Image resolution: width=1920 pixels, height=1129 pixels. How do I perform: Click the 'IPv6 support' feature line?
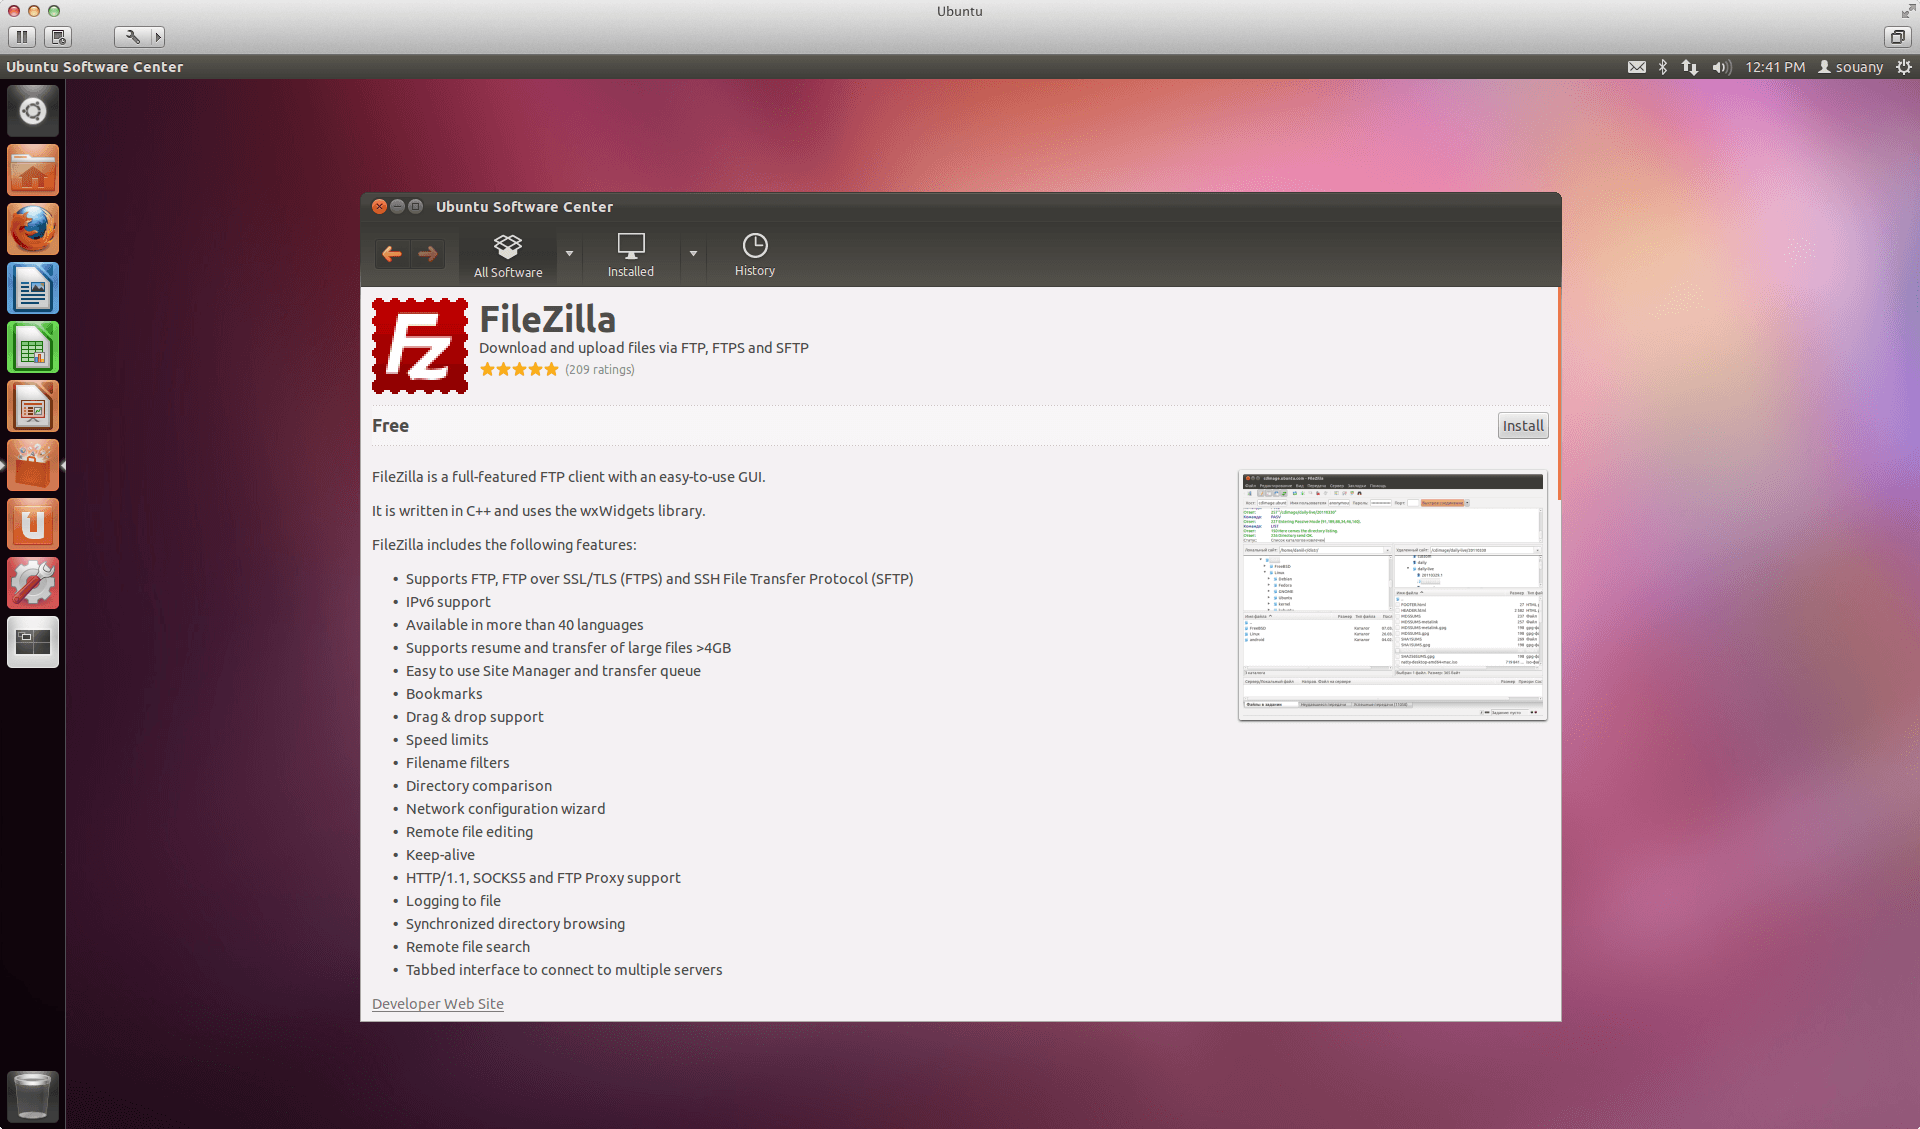(x=448, y=602)
